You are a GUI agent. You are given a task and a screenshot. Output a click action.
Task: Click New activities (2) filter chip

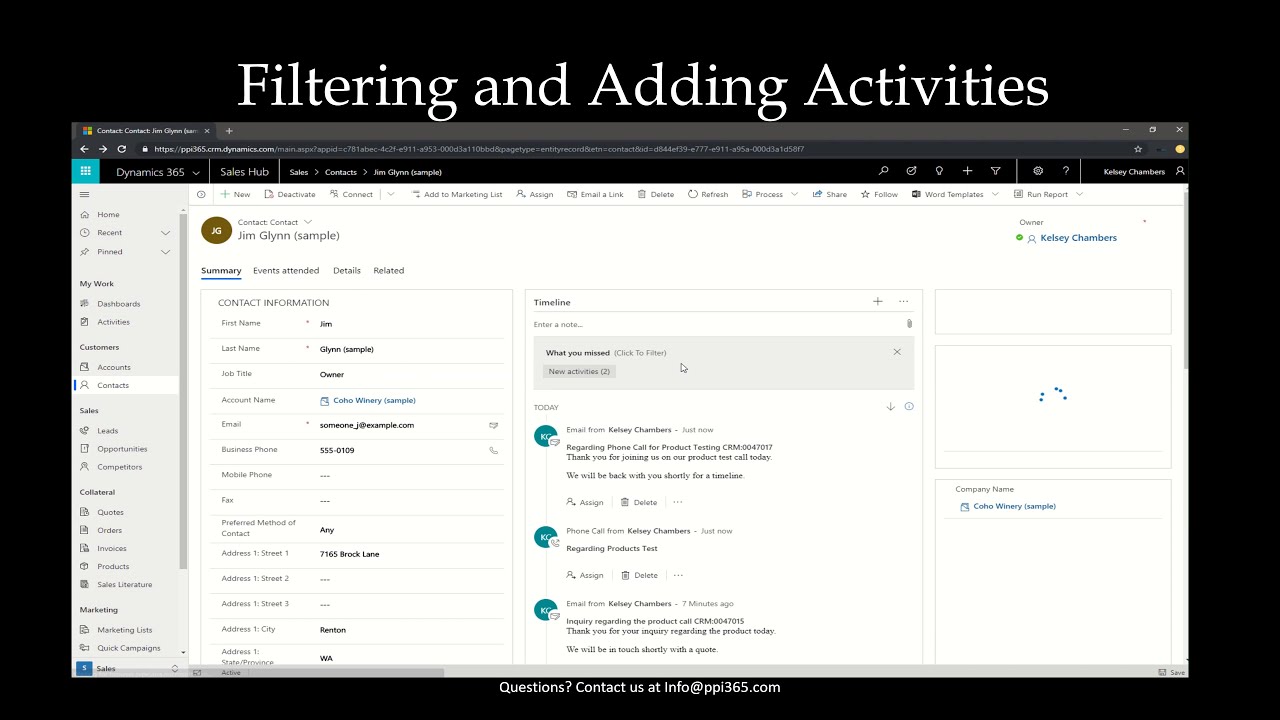tap(579, 371)
